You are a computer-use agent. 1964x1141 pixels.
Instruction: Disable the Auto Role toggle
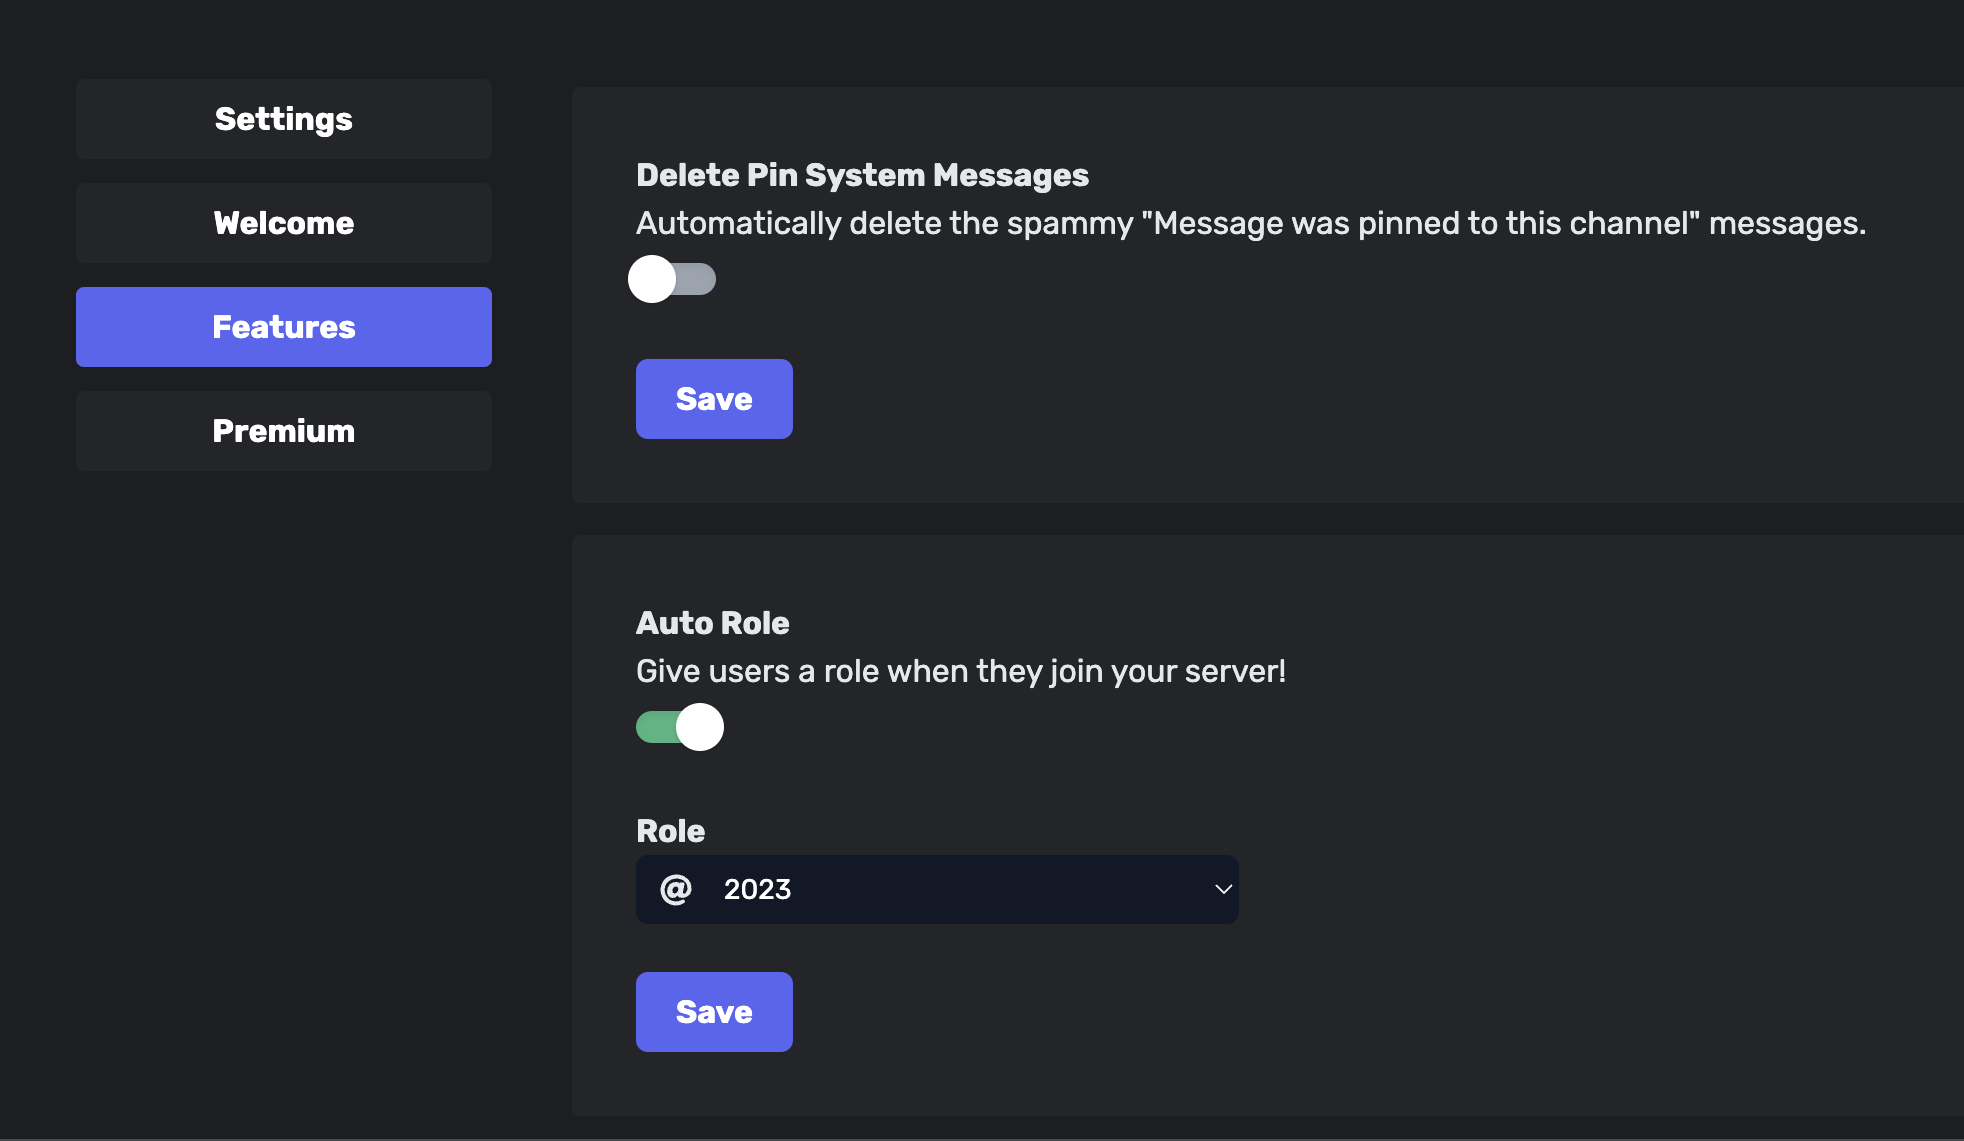[x=680, y=727]
